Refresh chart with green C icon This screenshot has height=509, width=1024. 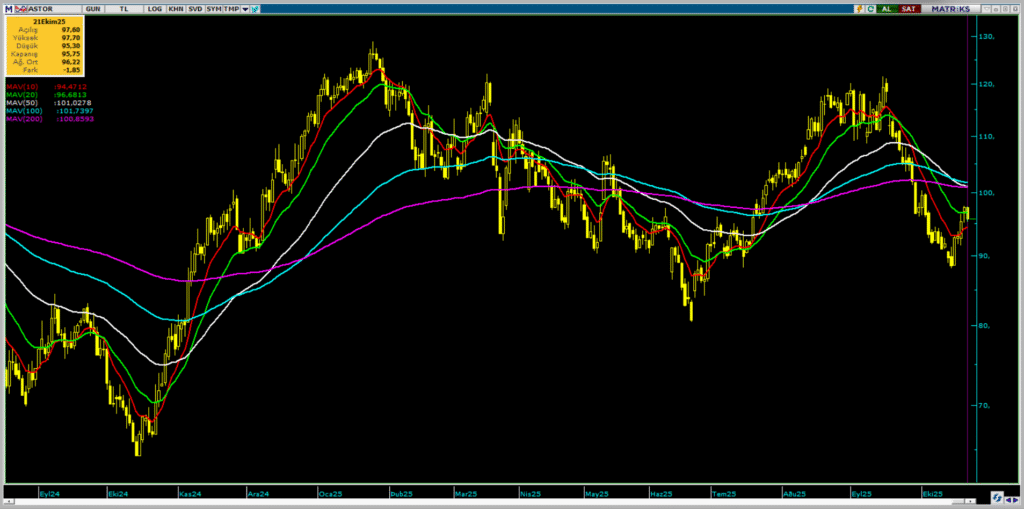869,8
